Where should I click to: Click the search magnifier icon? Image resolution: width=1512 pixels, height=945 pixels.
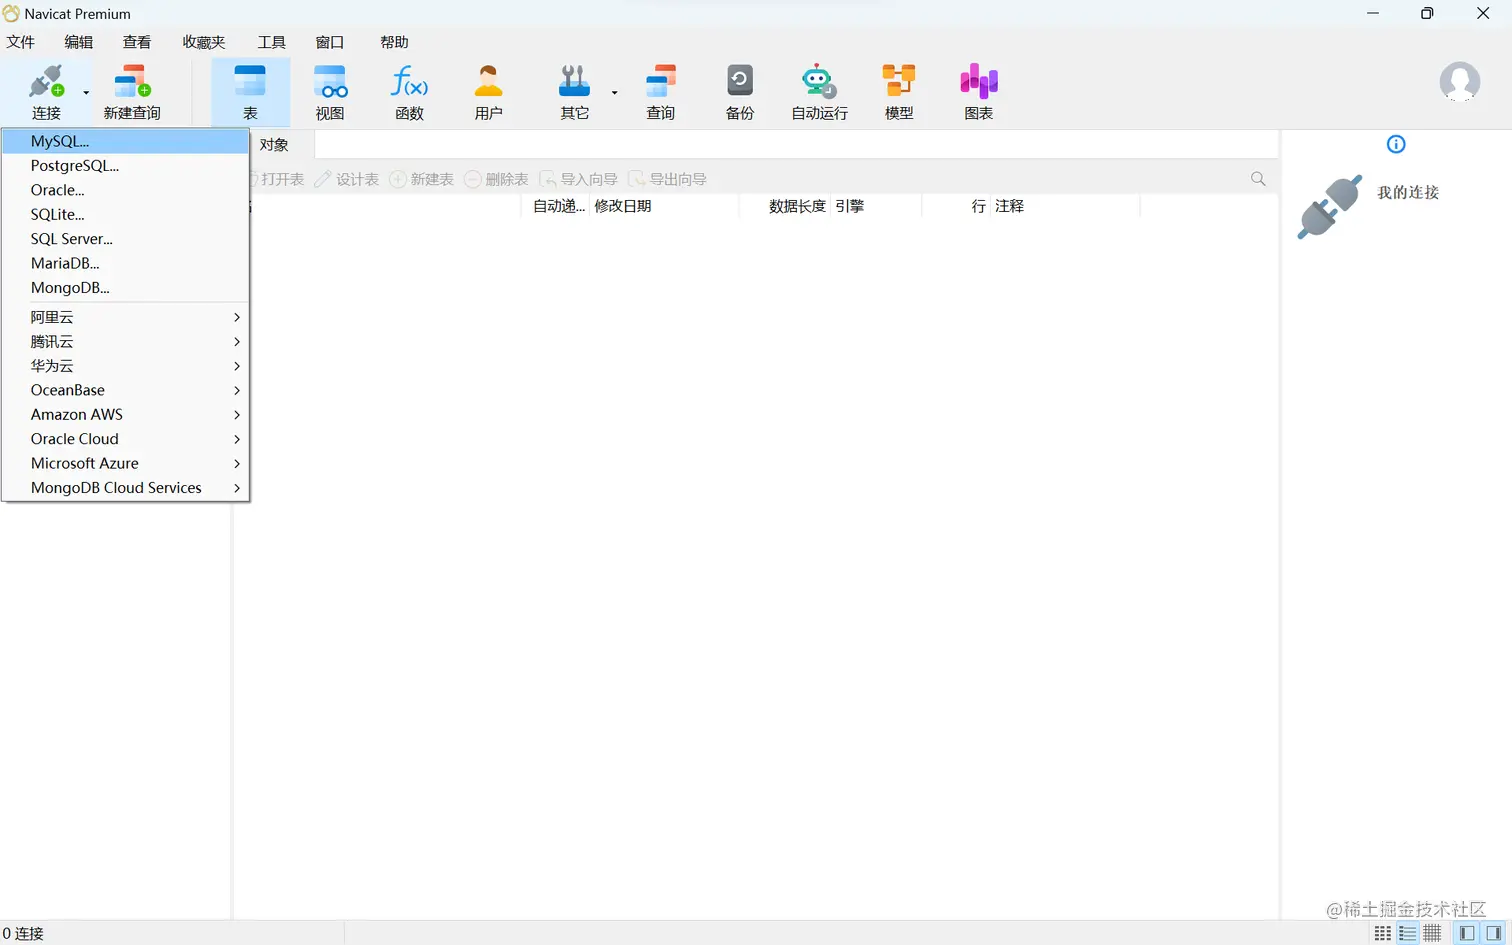(x=1258, y=179)
